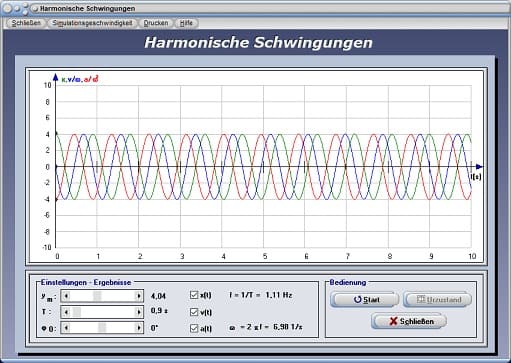Decrease period T with left arrow
The image size is (511, 363).
[x=66, y=312]
